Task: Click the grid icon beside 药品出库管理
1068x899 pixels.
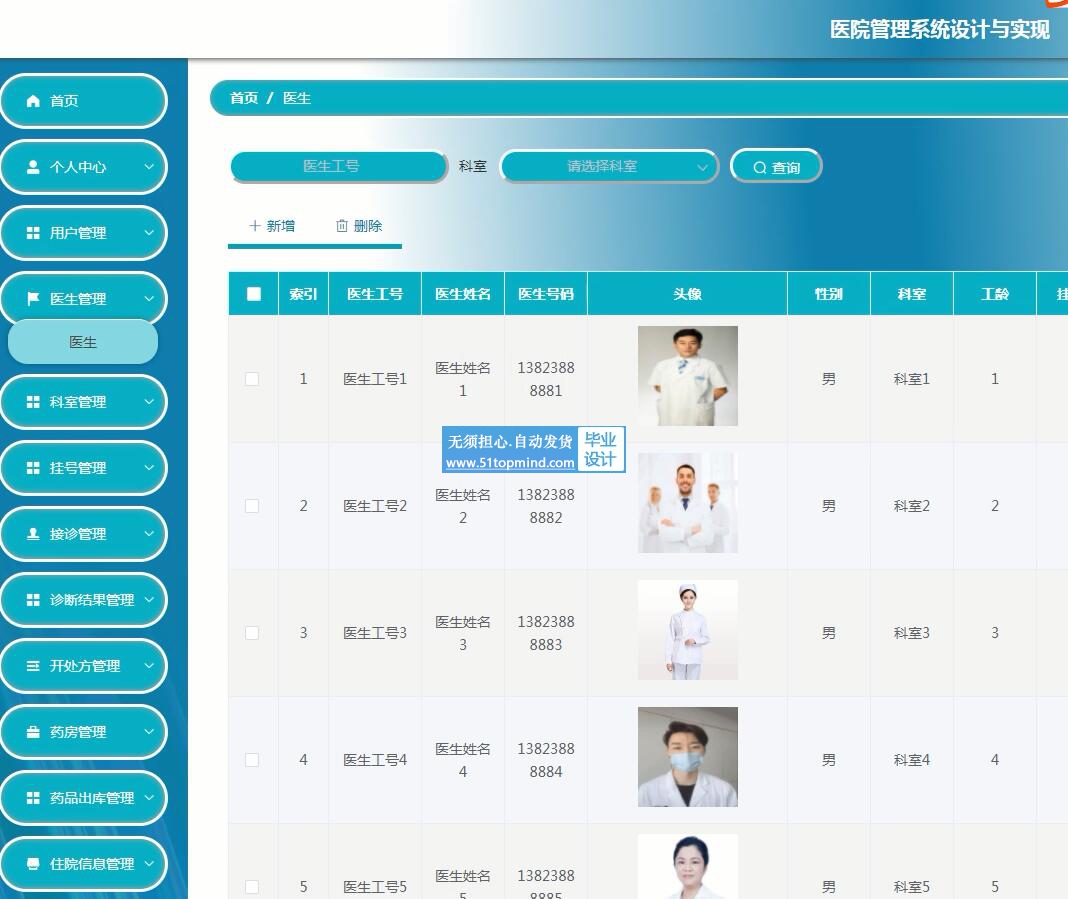Action: pos(33,798)
